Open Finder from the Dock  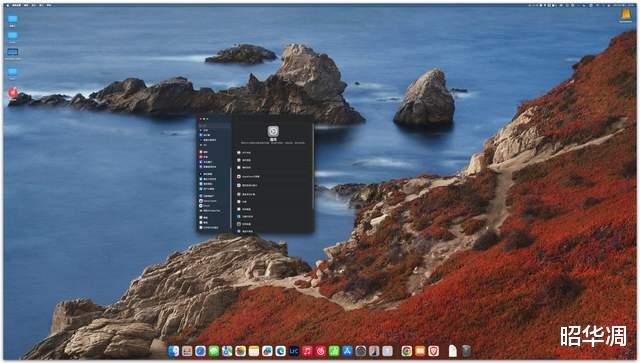pyautogui.click(x=173, y=351)
